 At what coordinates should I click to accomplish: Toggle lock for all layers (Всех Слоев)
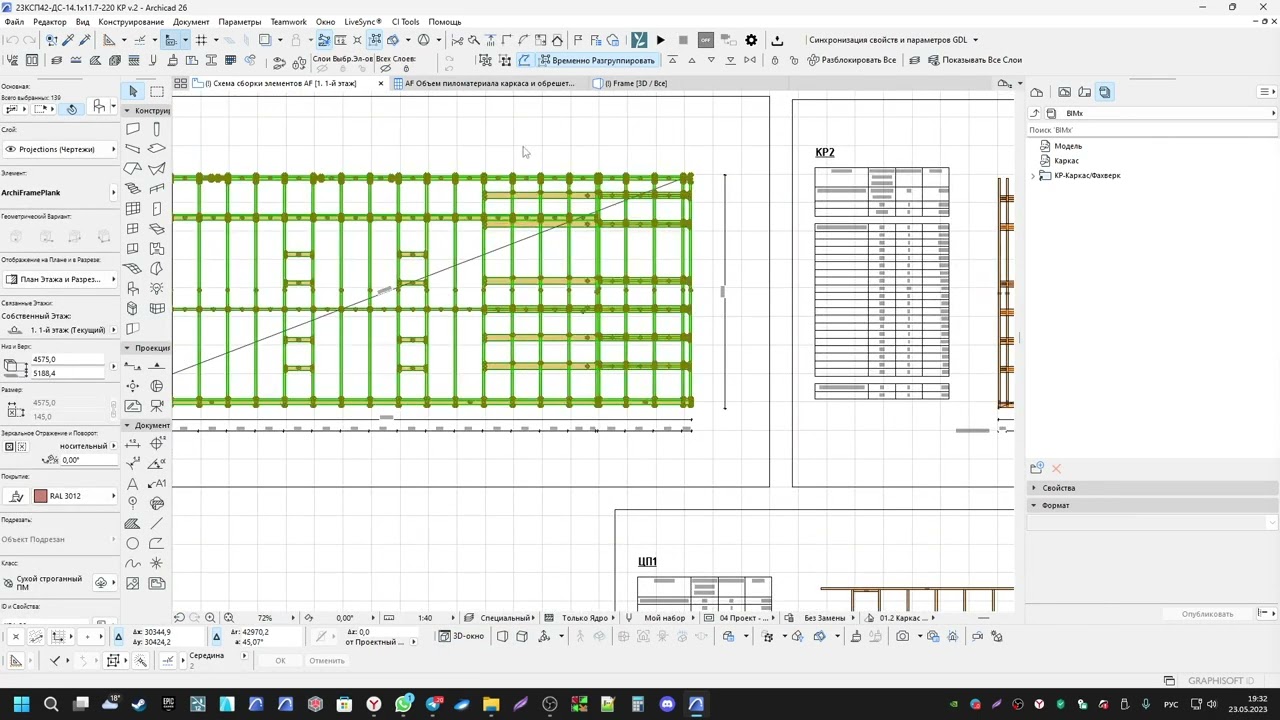click(406, 68)
